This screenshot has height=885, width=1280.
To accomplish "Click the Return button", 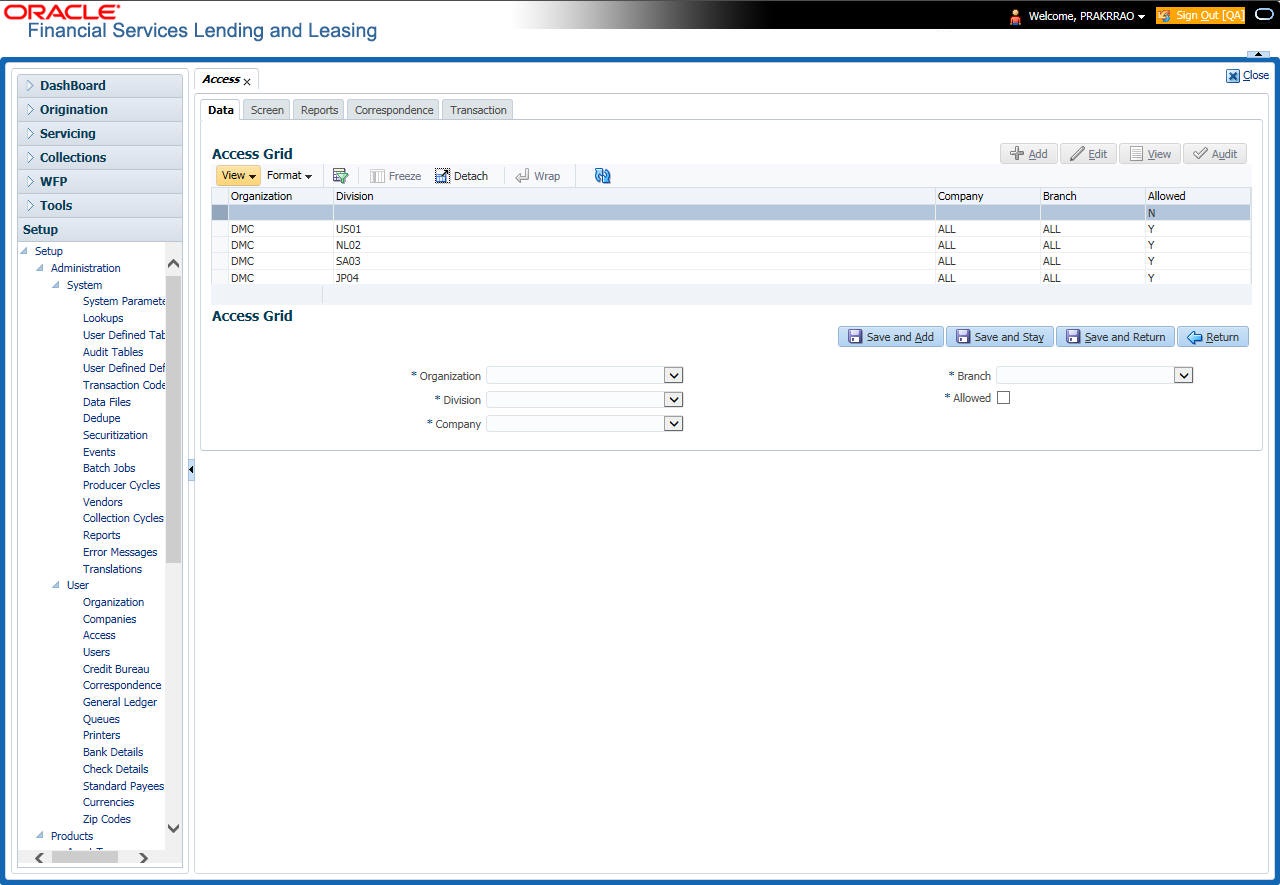I will point(1212,337).
